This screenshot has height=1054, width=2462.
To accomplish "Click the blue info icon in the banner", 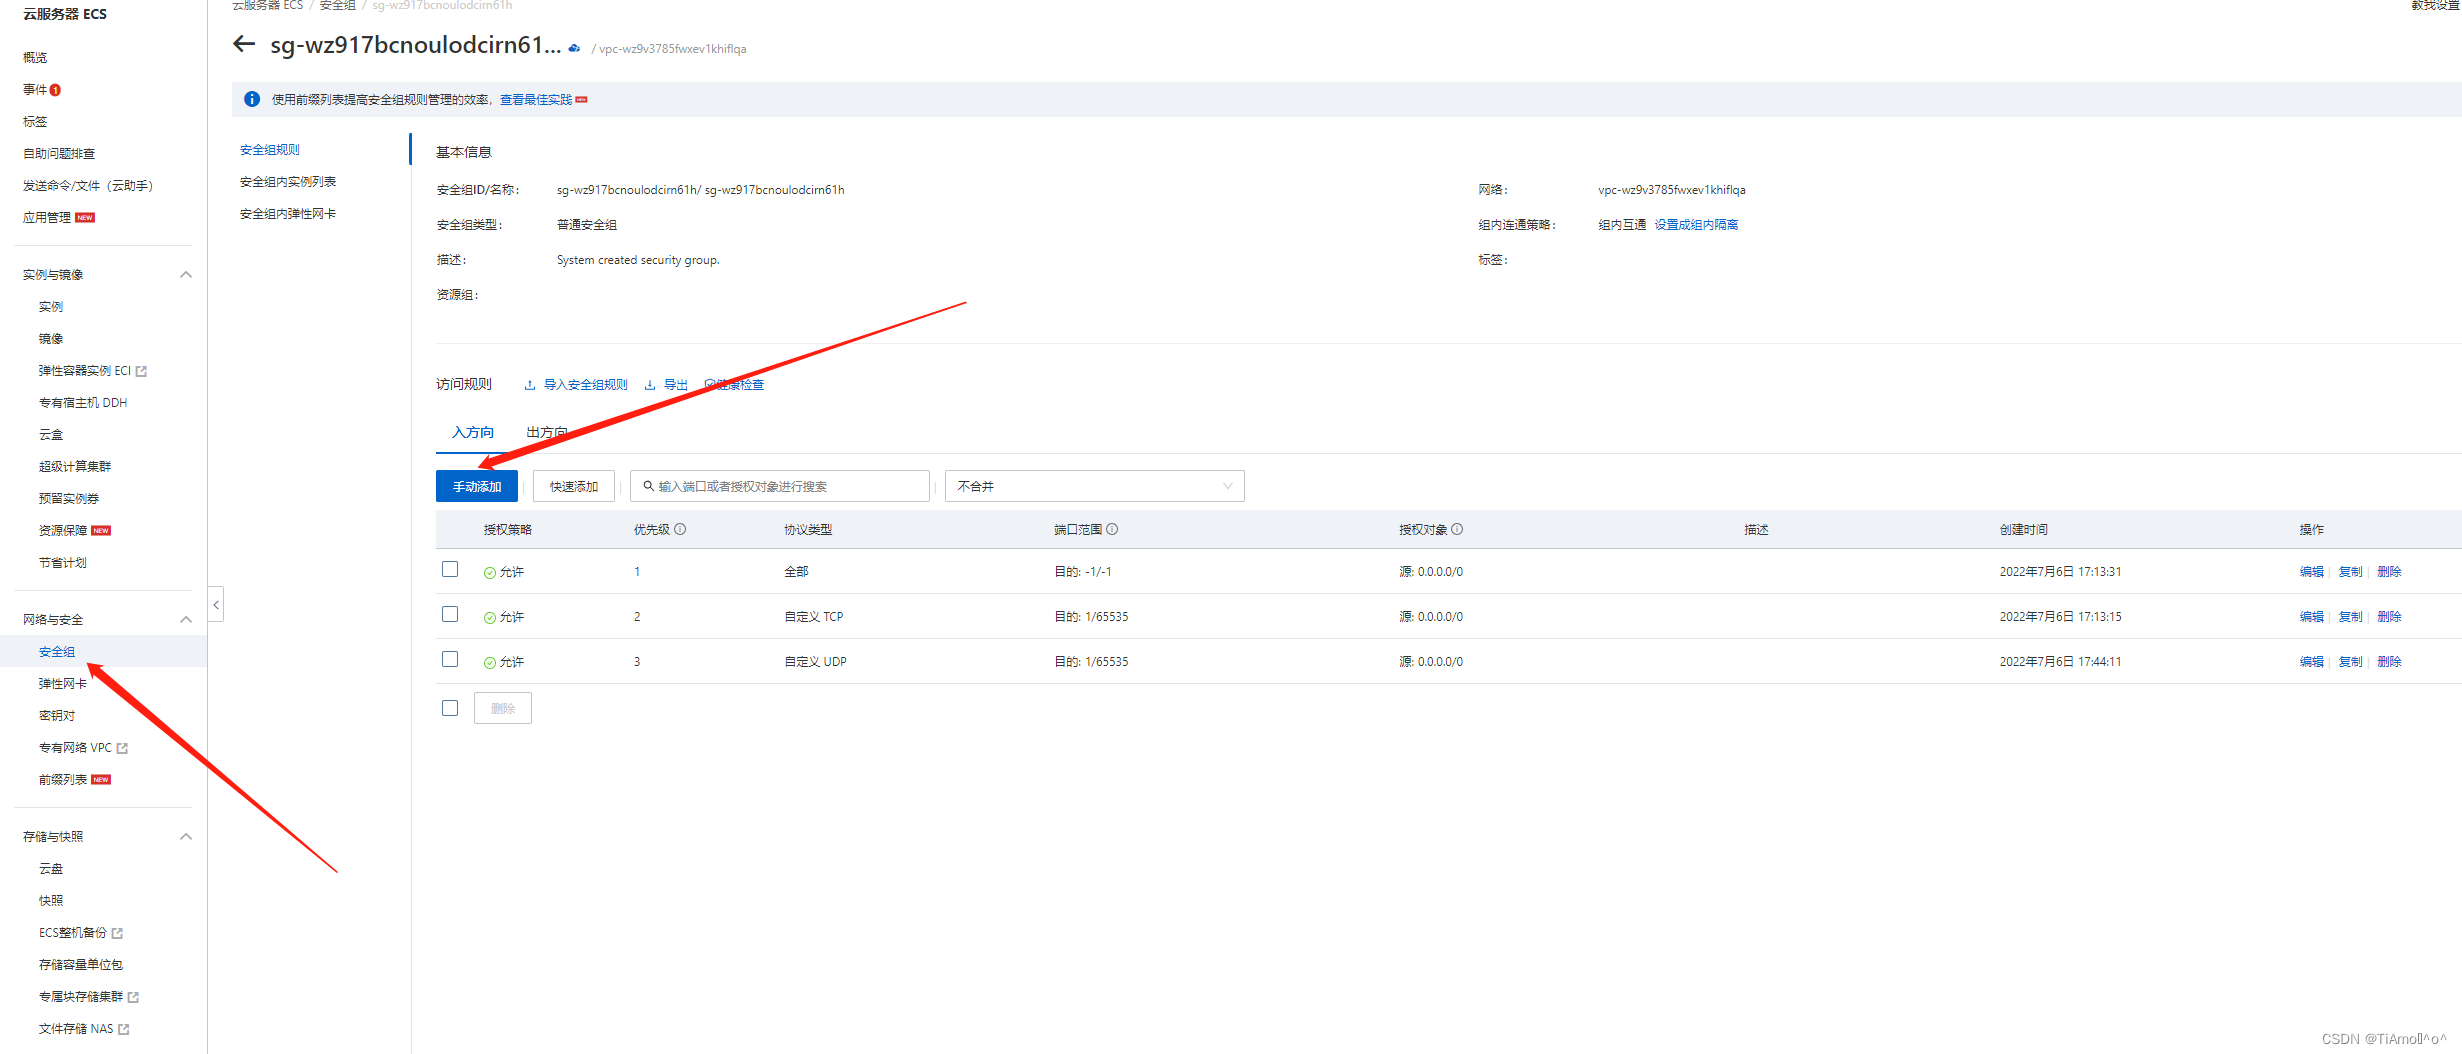I will 252,99.
